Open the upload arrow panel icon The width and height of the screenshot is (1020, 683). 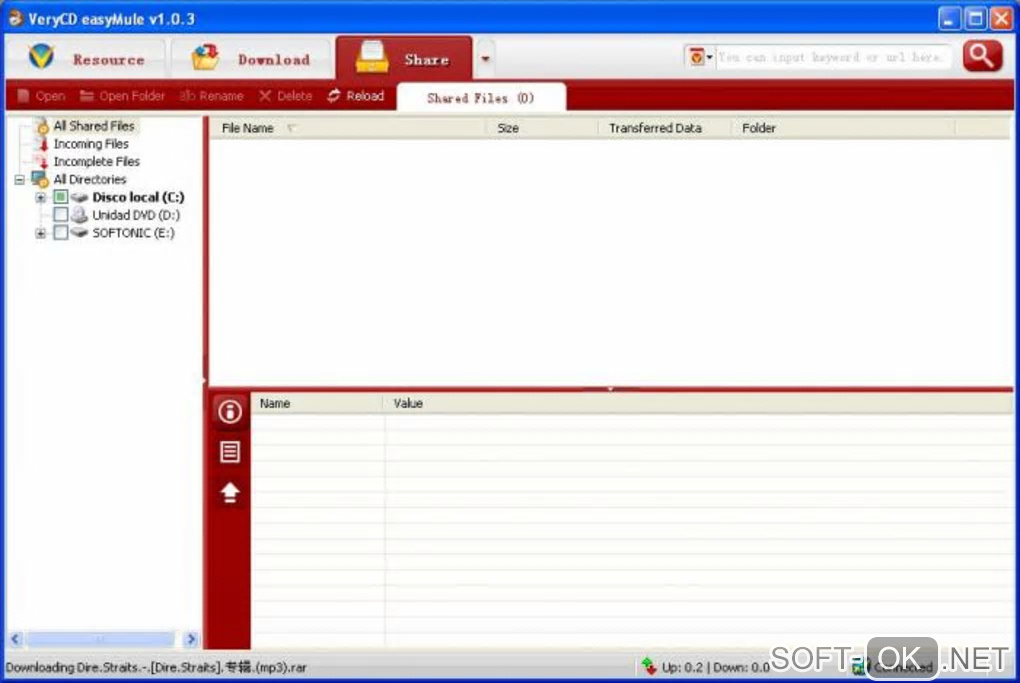point(230,492)
